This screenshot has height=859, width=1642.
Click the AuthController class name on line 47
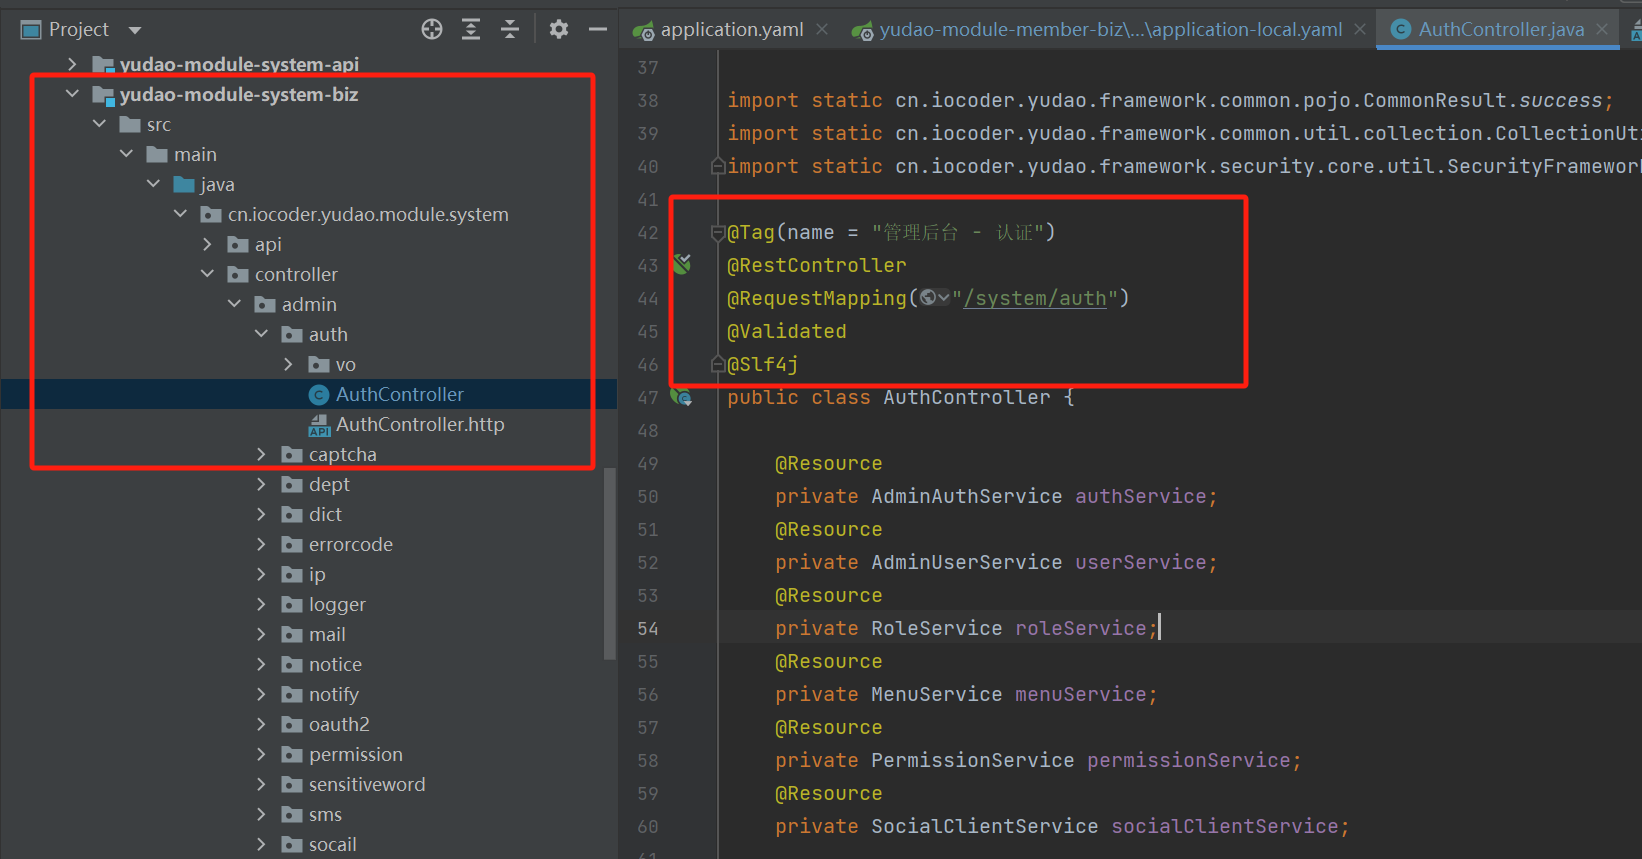[967, 397]
